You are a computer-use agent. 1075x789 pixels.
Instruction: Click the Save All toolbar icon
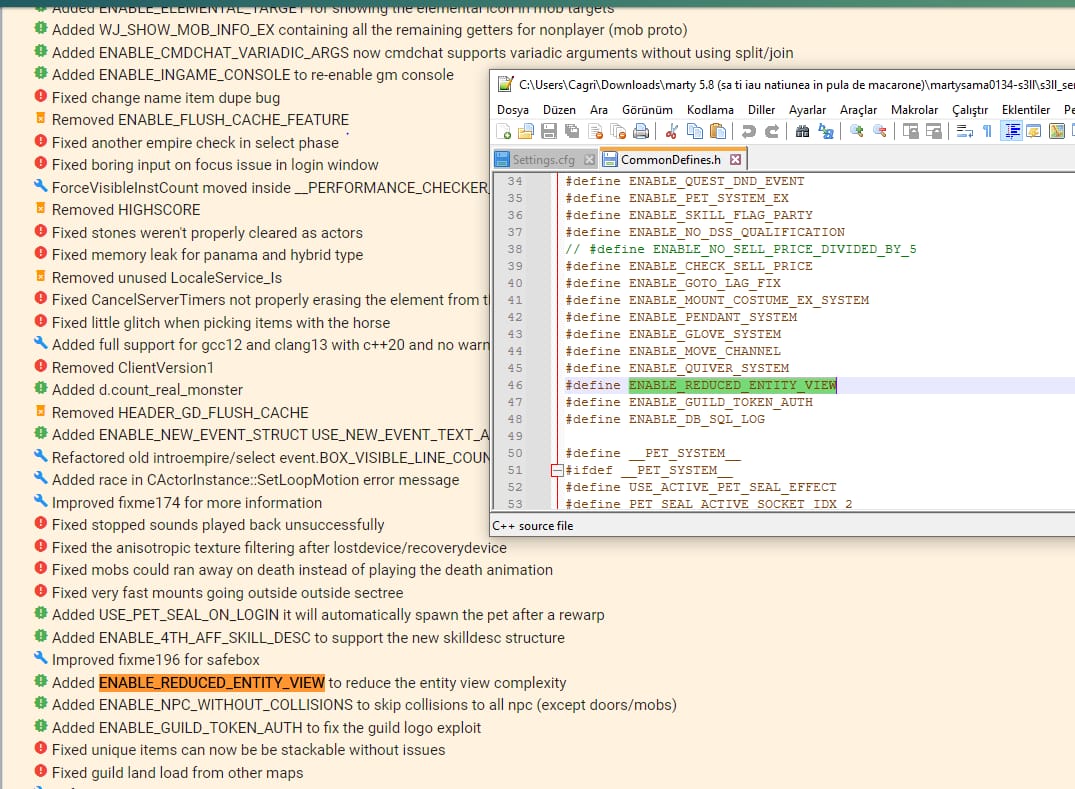coord(572,131)
